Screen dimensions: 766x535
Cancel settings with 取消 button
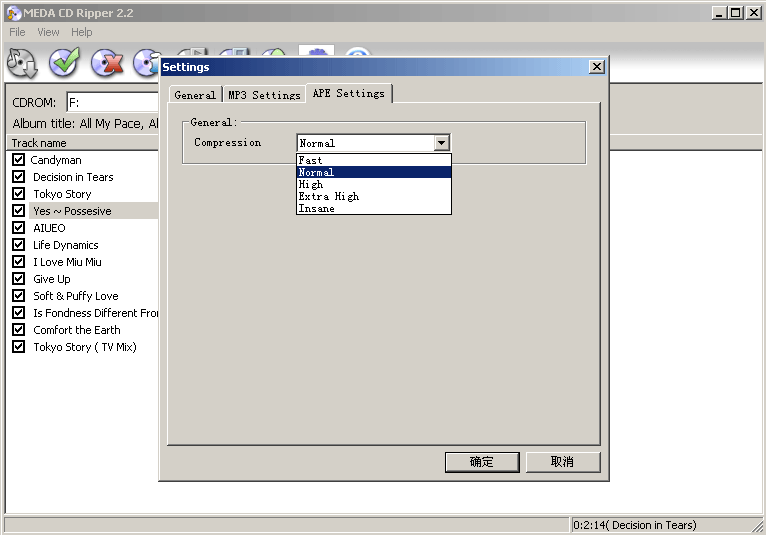pyautogui.click(x=563, y=462)
